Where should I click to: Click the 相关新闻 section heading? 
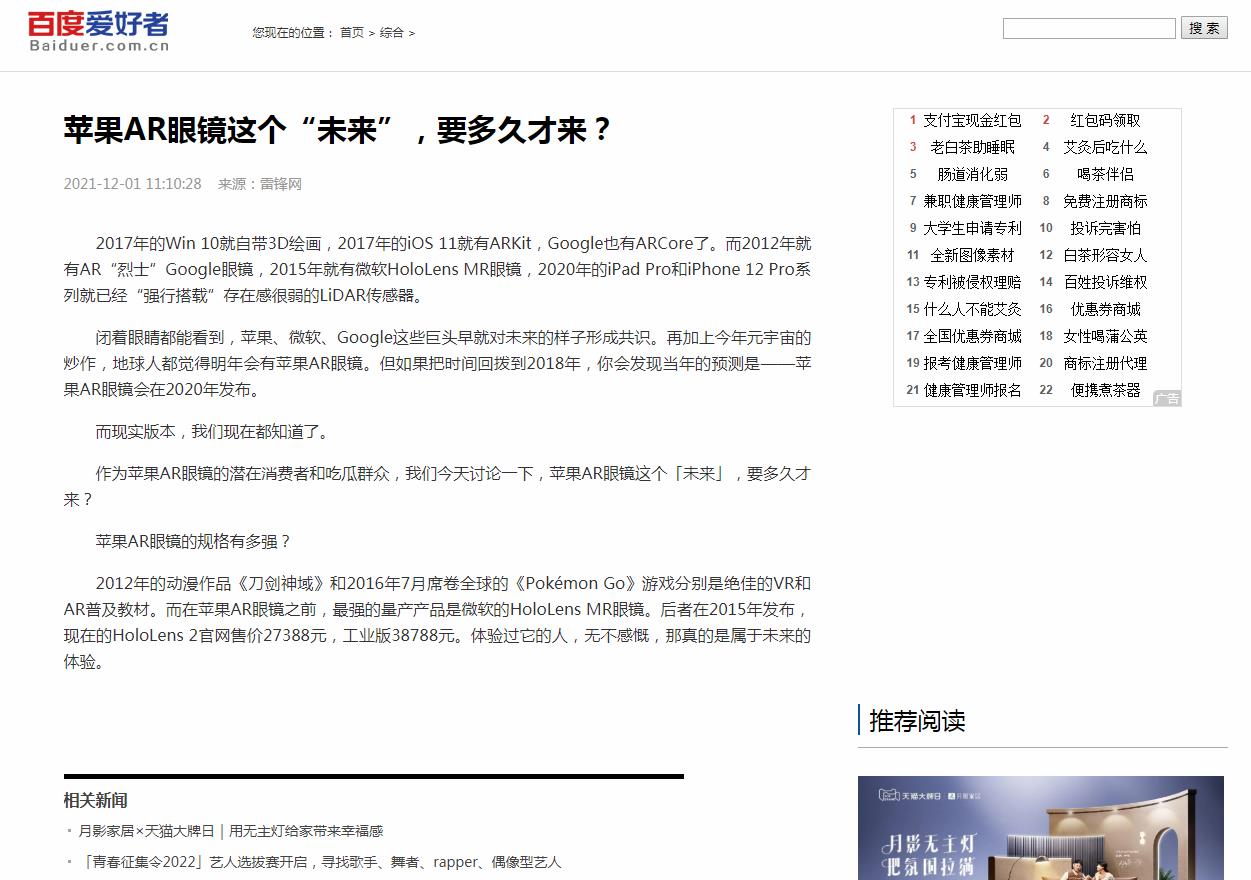click(96, 800)
